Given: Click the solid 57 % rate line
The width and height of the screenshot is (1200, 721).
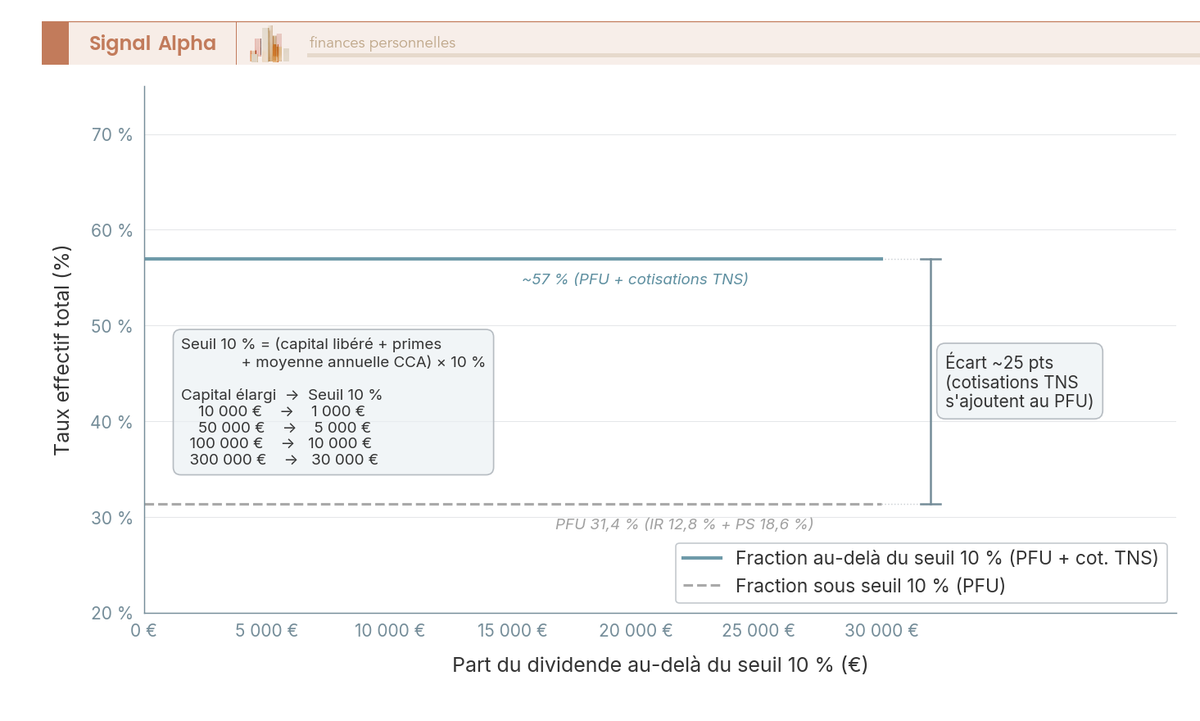Looking at the screenshot, I should coord(513,259).
